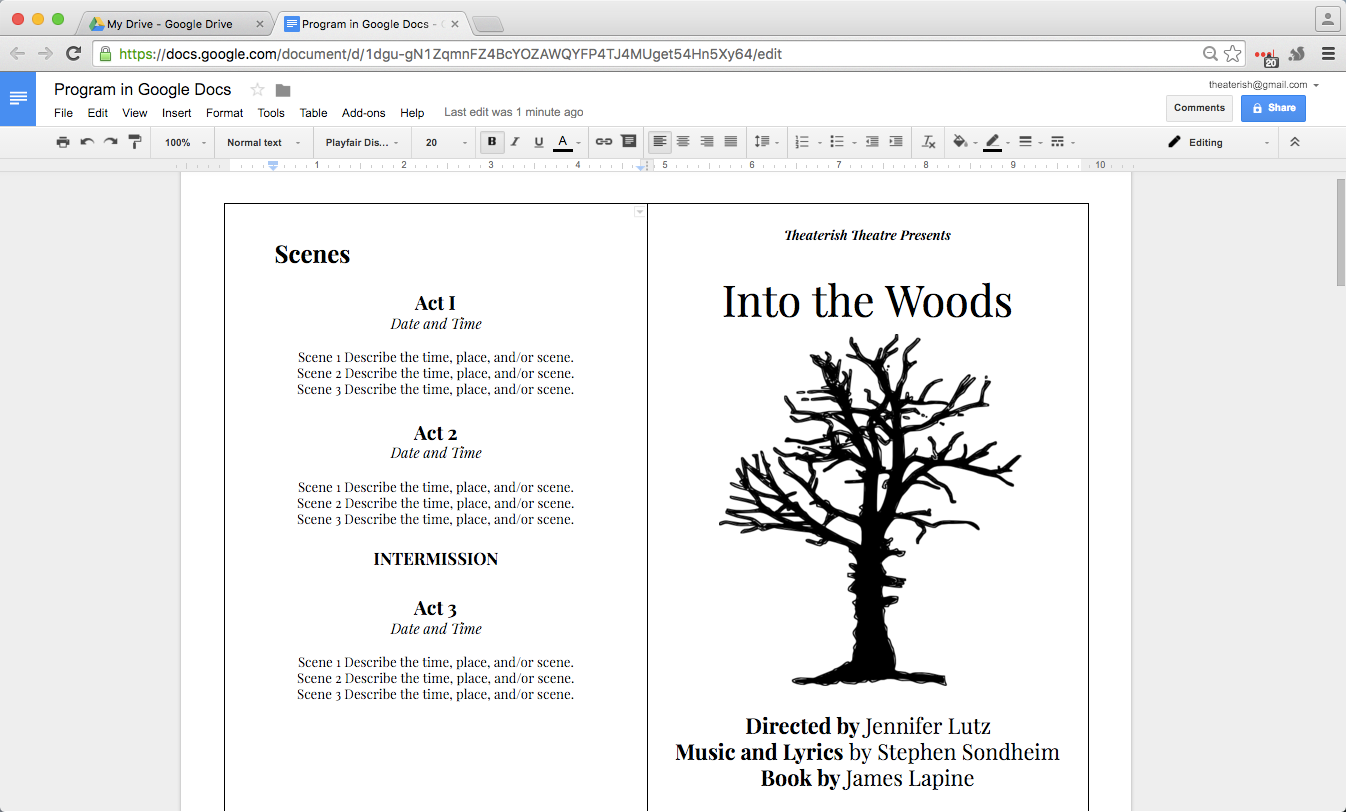Center align the text
This screenshot has height=812, width=1346.
tap(683, 142)
